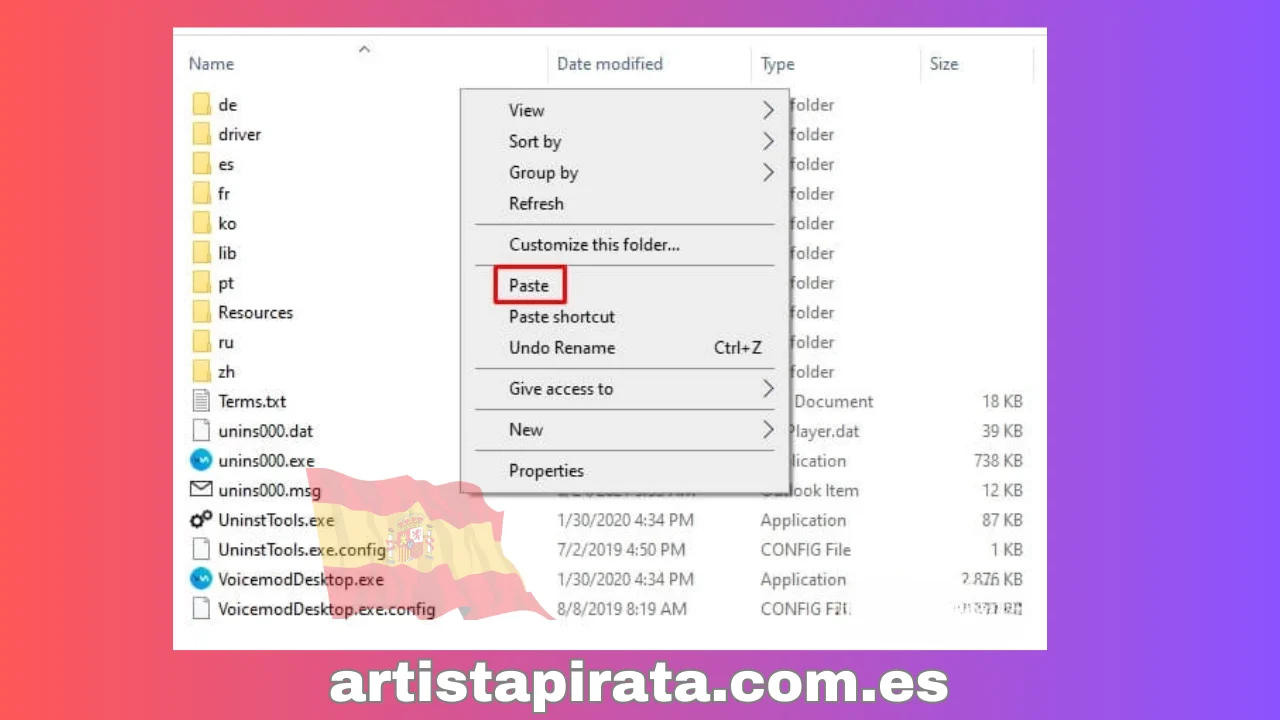The height and width of the screenshot is (720, 1280).
Task: Click the 39 KB size value
Action: pyautogui.click(x=1002, y=431)
